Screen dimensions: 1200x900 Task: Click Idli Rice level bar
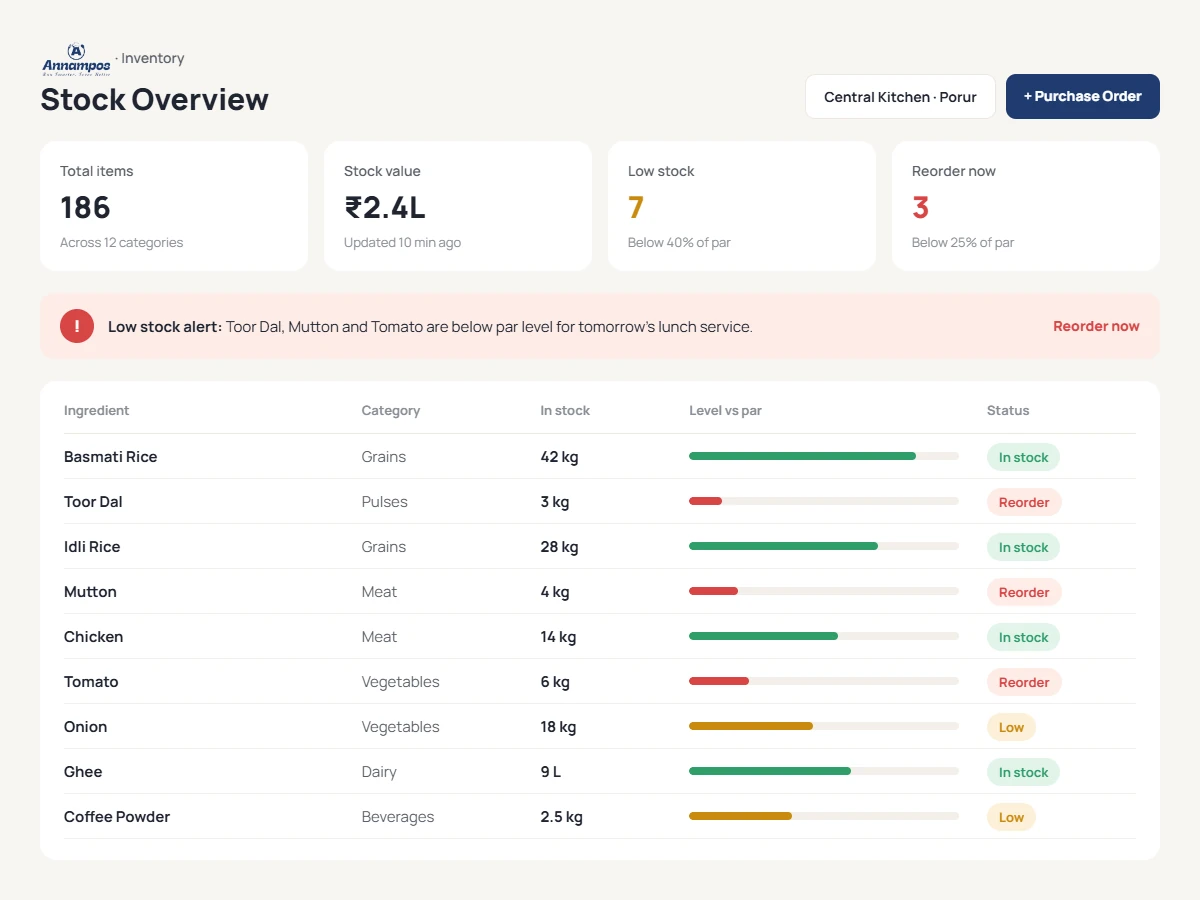point(824,546)
